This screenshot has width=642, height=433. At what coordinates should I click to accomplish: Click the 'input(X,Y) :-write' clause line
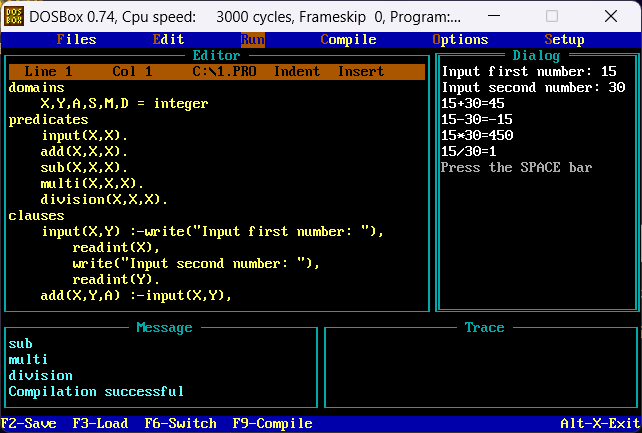pyautogui.click(x=212, y=232)
